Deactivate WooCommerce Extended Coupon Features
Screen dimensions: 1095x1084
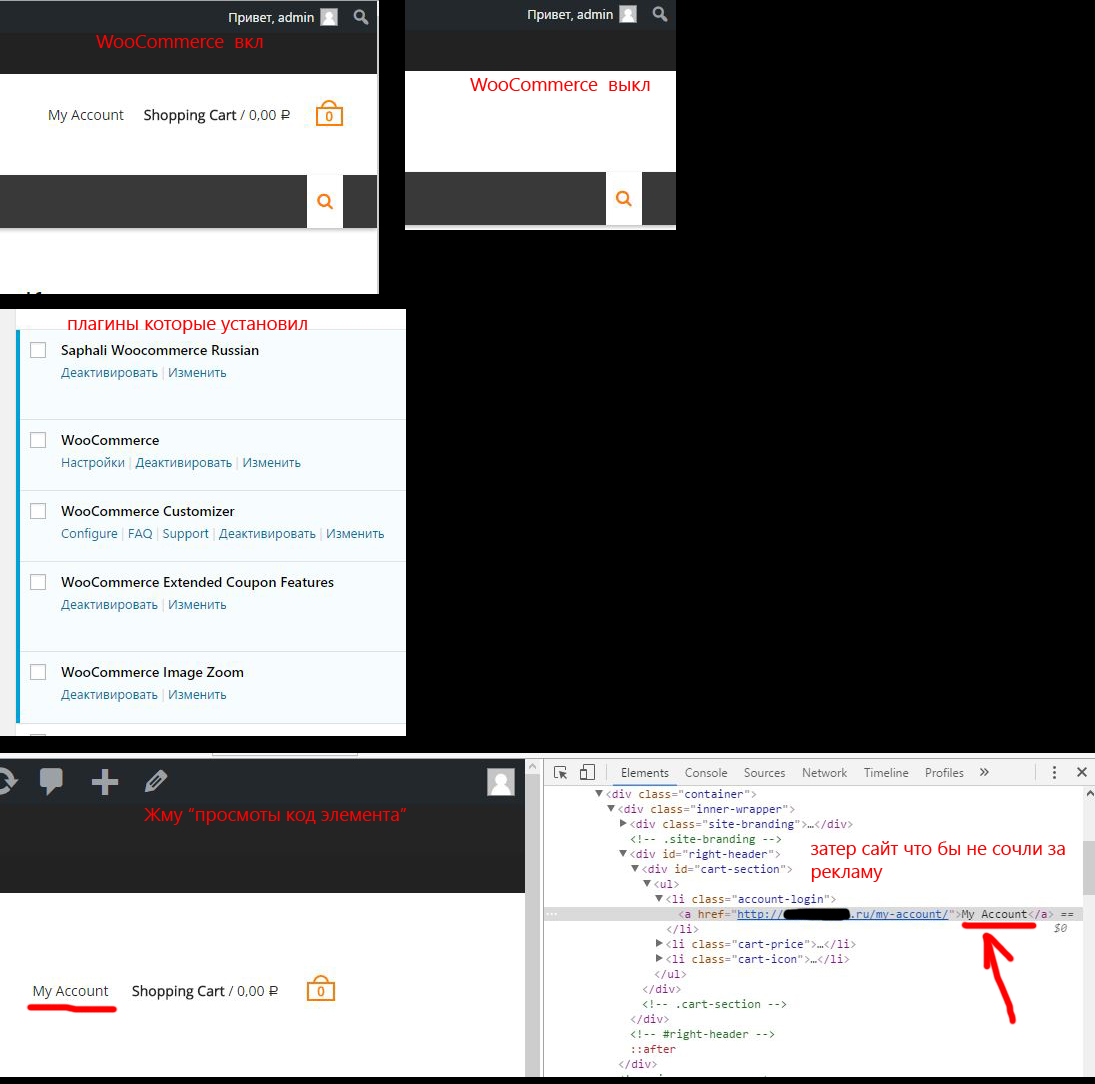pos(109,605)
